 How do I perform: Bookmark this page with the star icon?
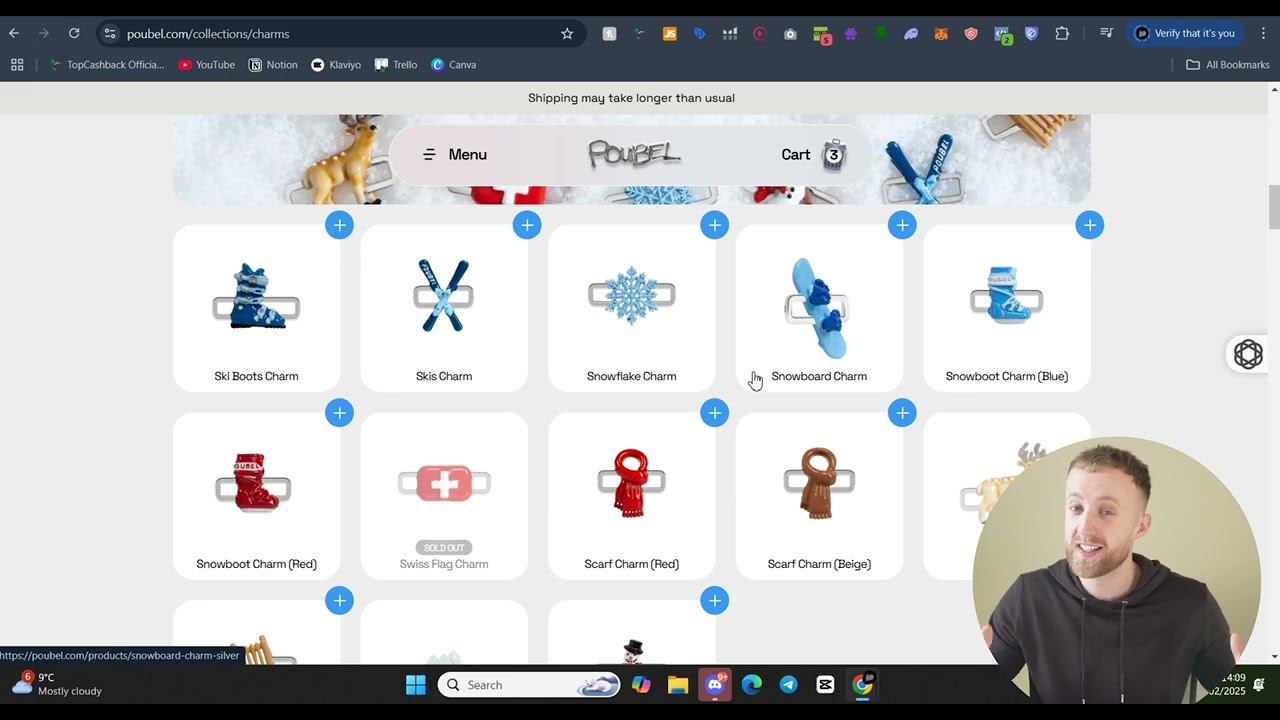[567, 33]
